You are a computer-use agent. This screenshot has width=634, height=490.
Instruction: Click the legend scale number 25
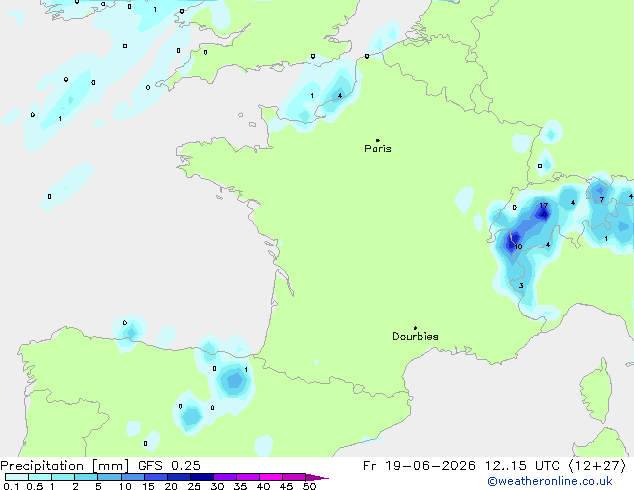pos(194,486)
